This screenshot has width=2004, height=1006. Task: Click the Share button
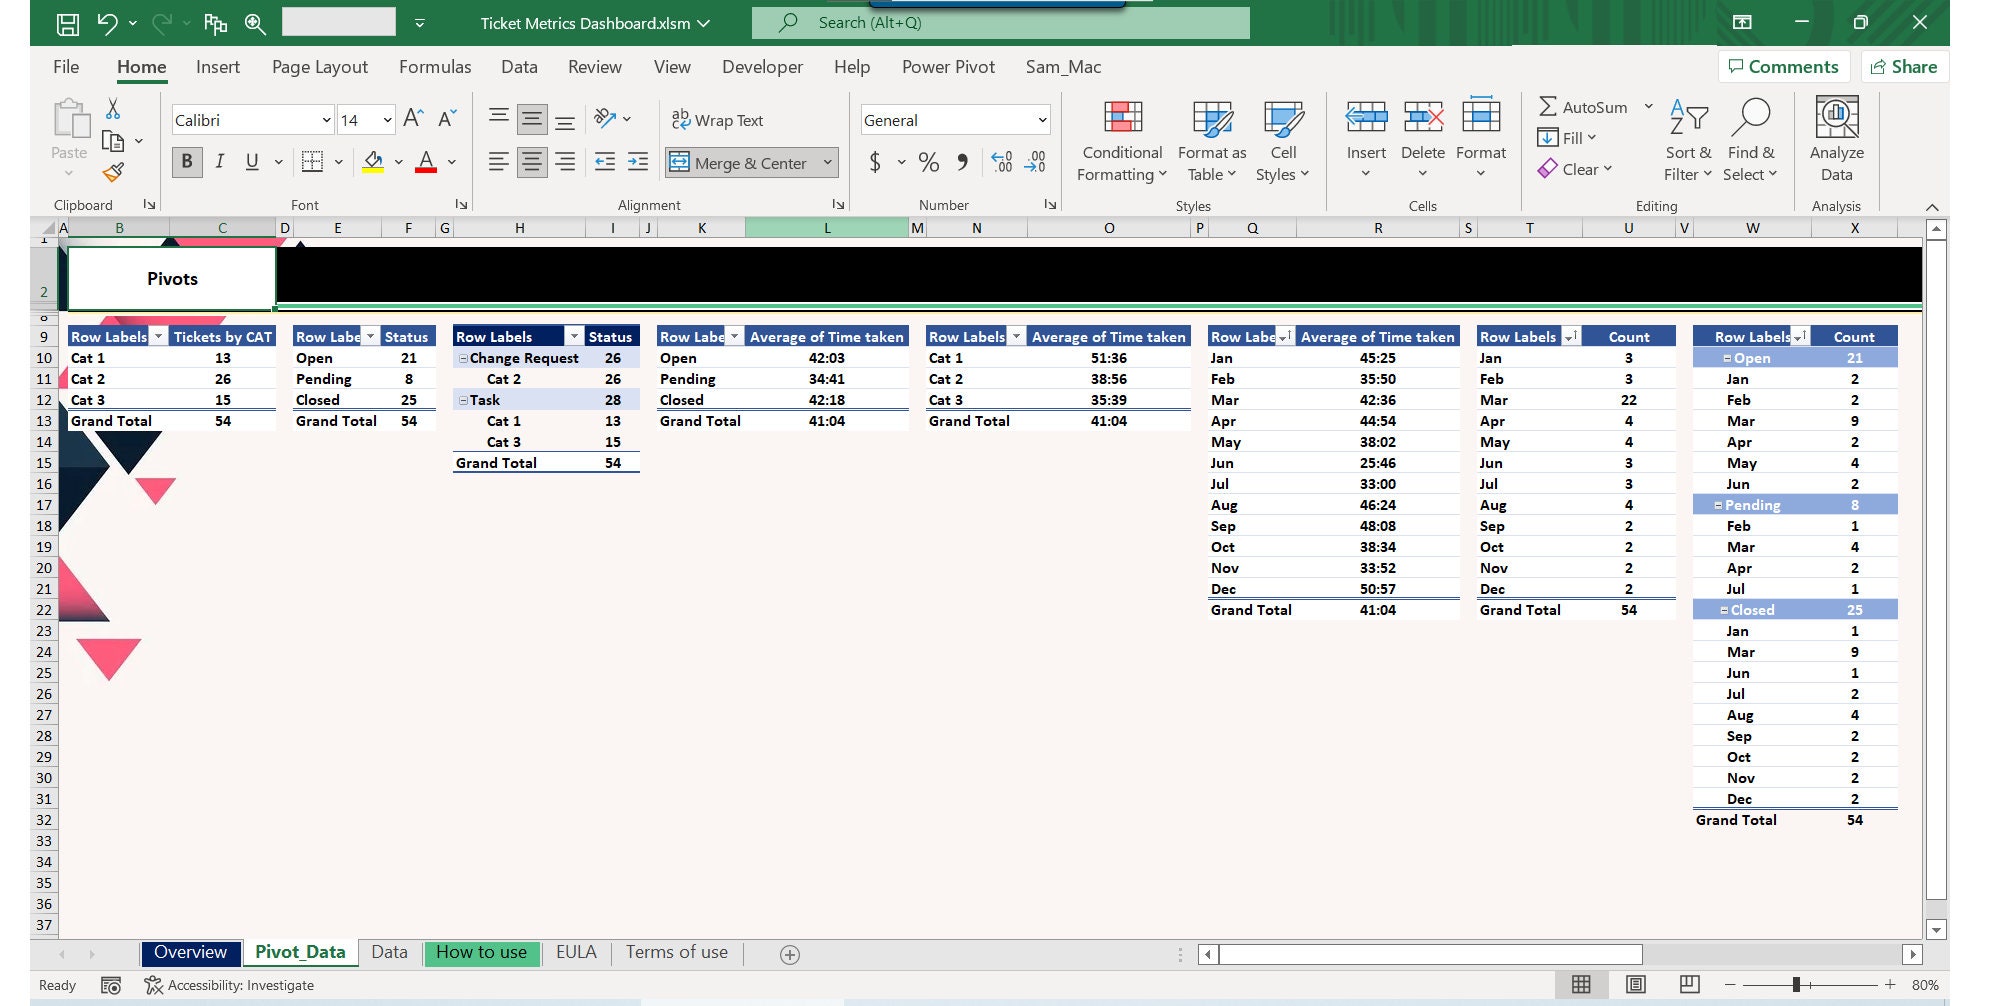(1905, 66)
